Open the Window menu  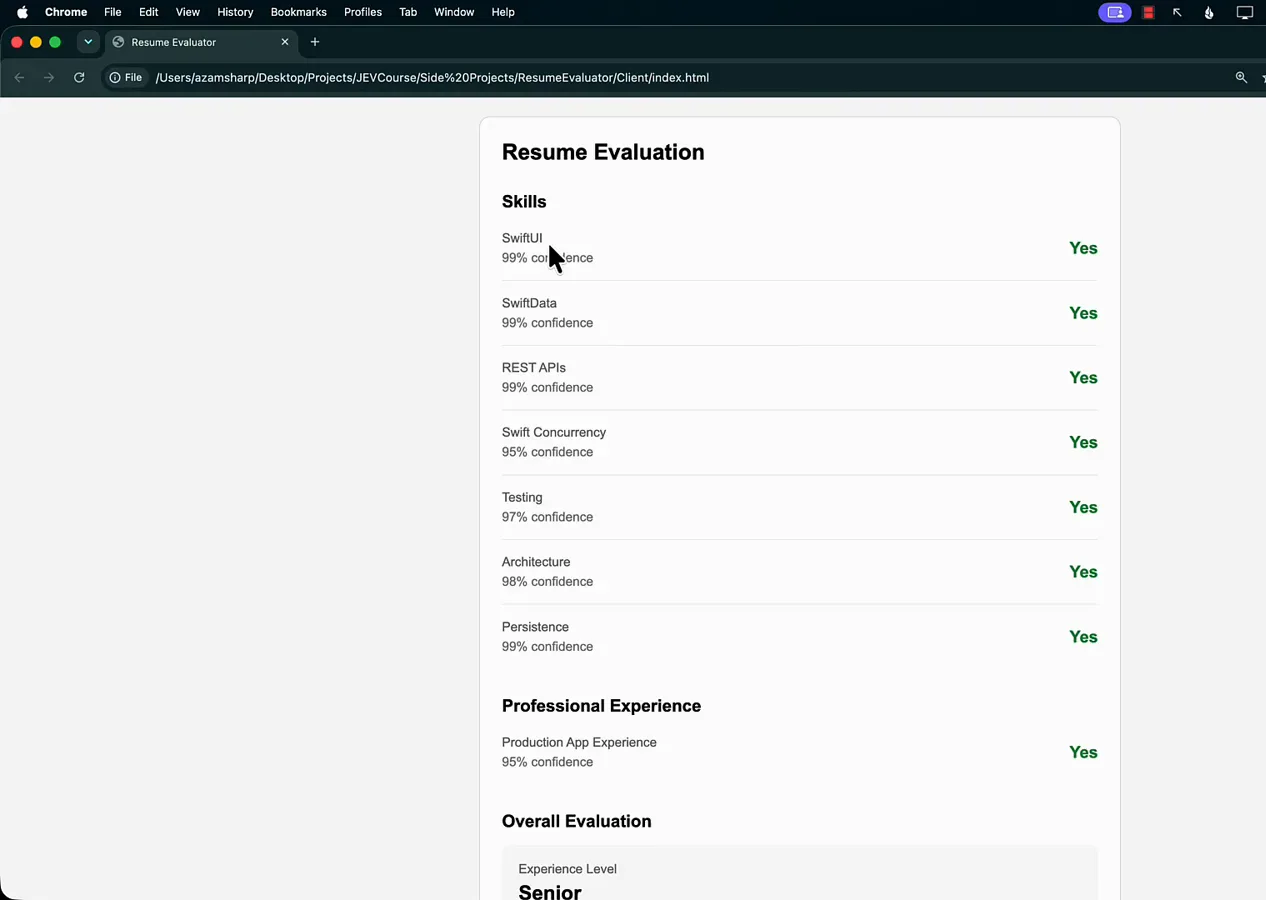tap(454, 12)
